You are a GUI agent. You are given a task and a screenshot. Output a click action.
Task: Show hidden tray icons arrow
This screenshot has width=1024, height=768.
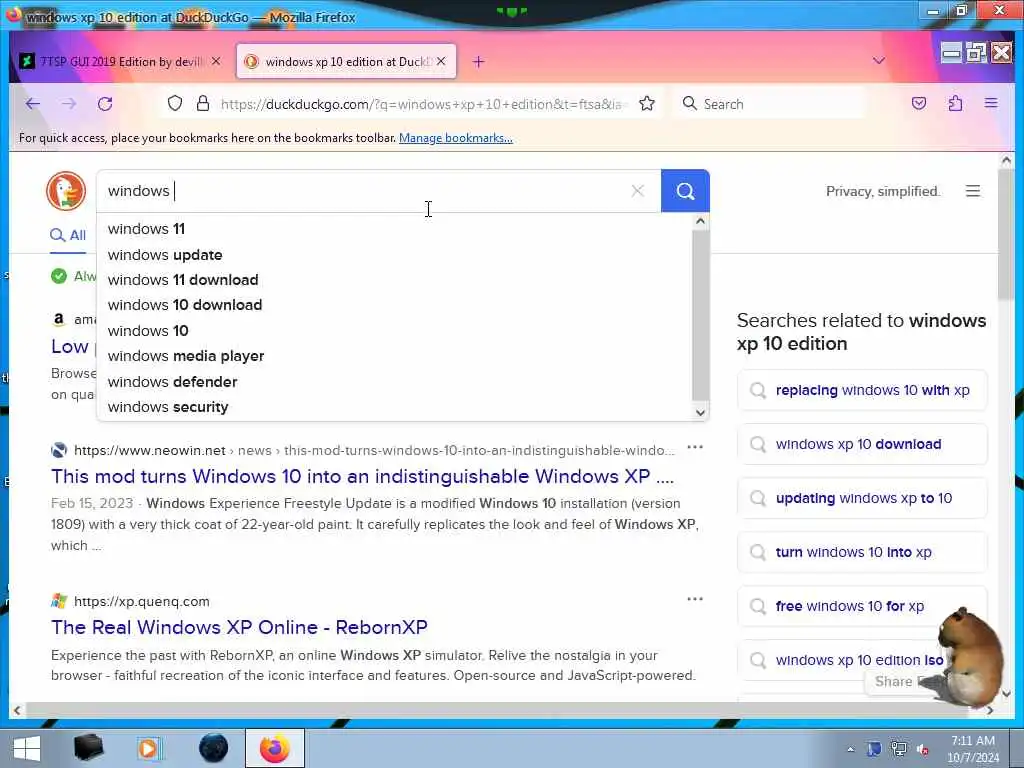[x=850, y=749]
